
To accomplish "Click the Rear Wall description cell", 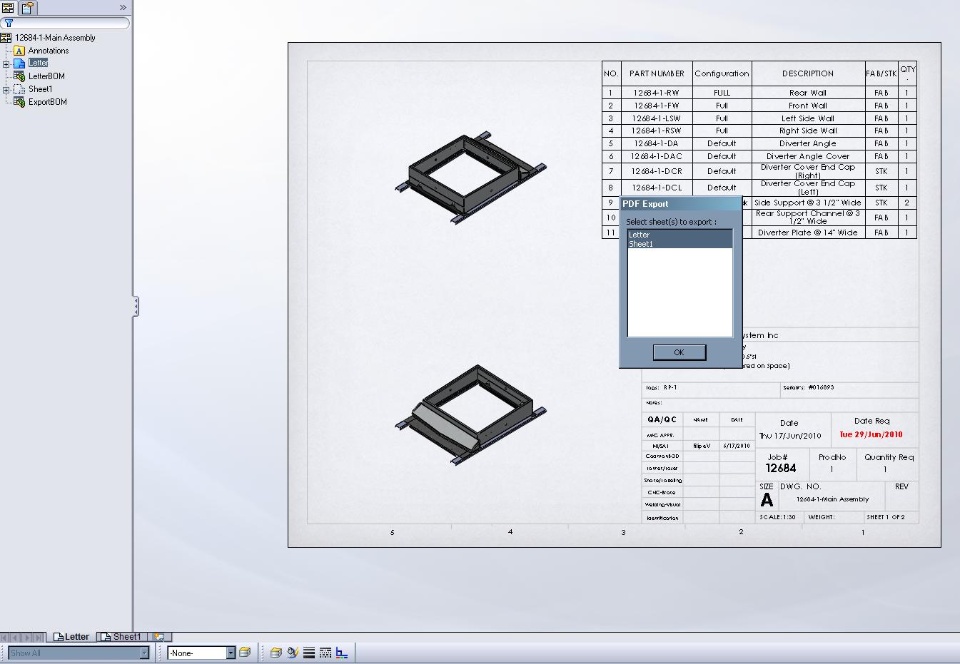I will pos(808,93).
